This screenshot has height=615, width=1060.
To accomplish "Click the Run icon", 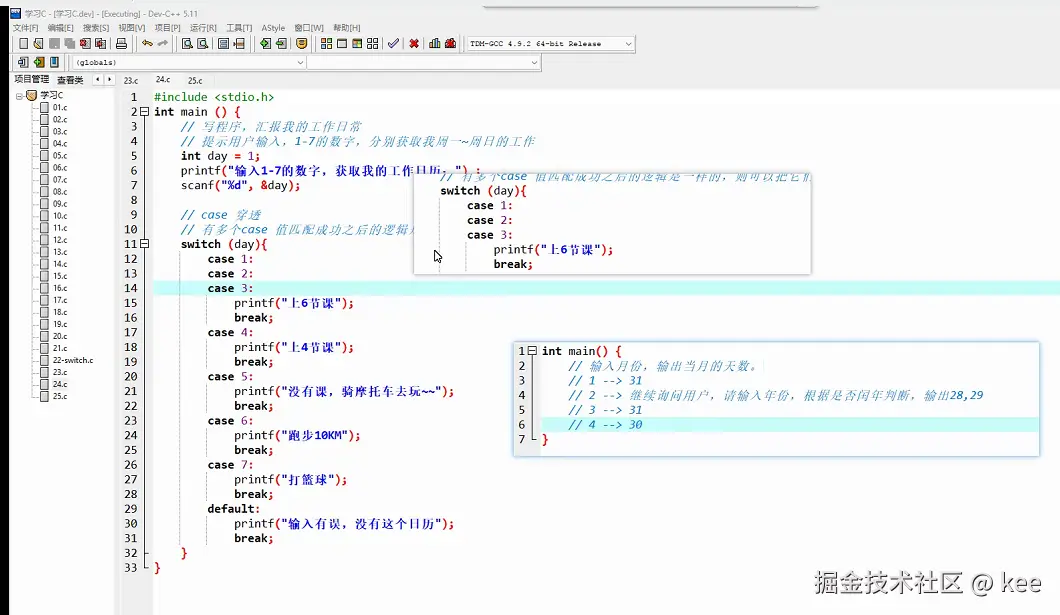I will [342, 43].
